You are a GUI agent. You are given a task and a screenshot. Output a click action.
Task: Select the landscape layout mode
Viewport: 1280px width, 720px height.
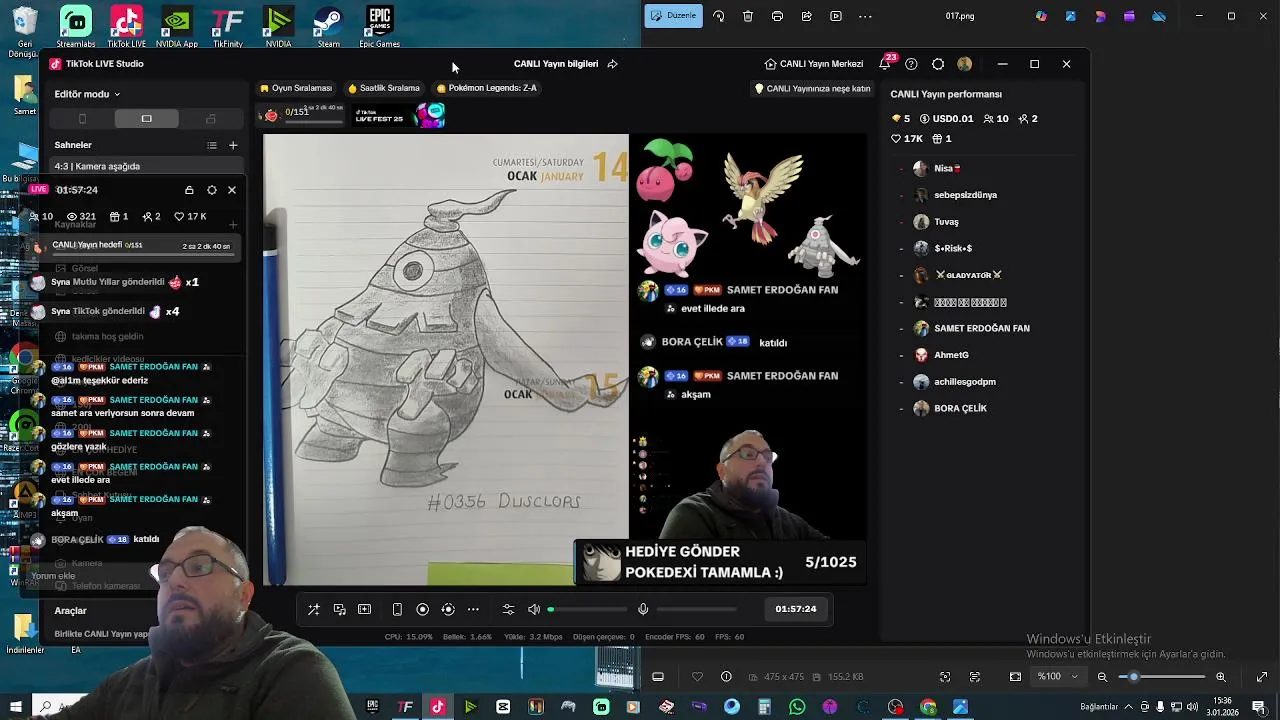[x=146, y=119]
